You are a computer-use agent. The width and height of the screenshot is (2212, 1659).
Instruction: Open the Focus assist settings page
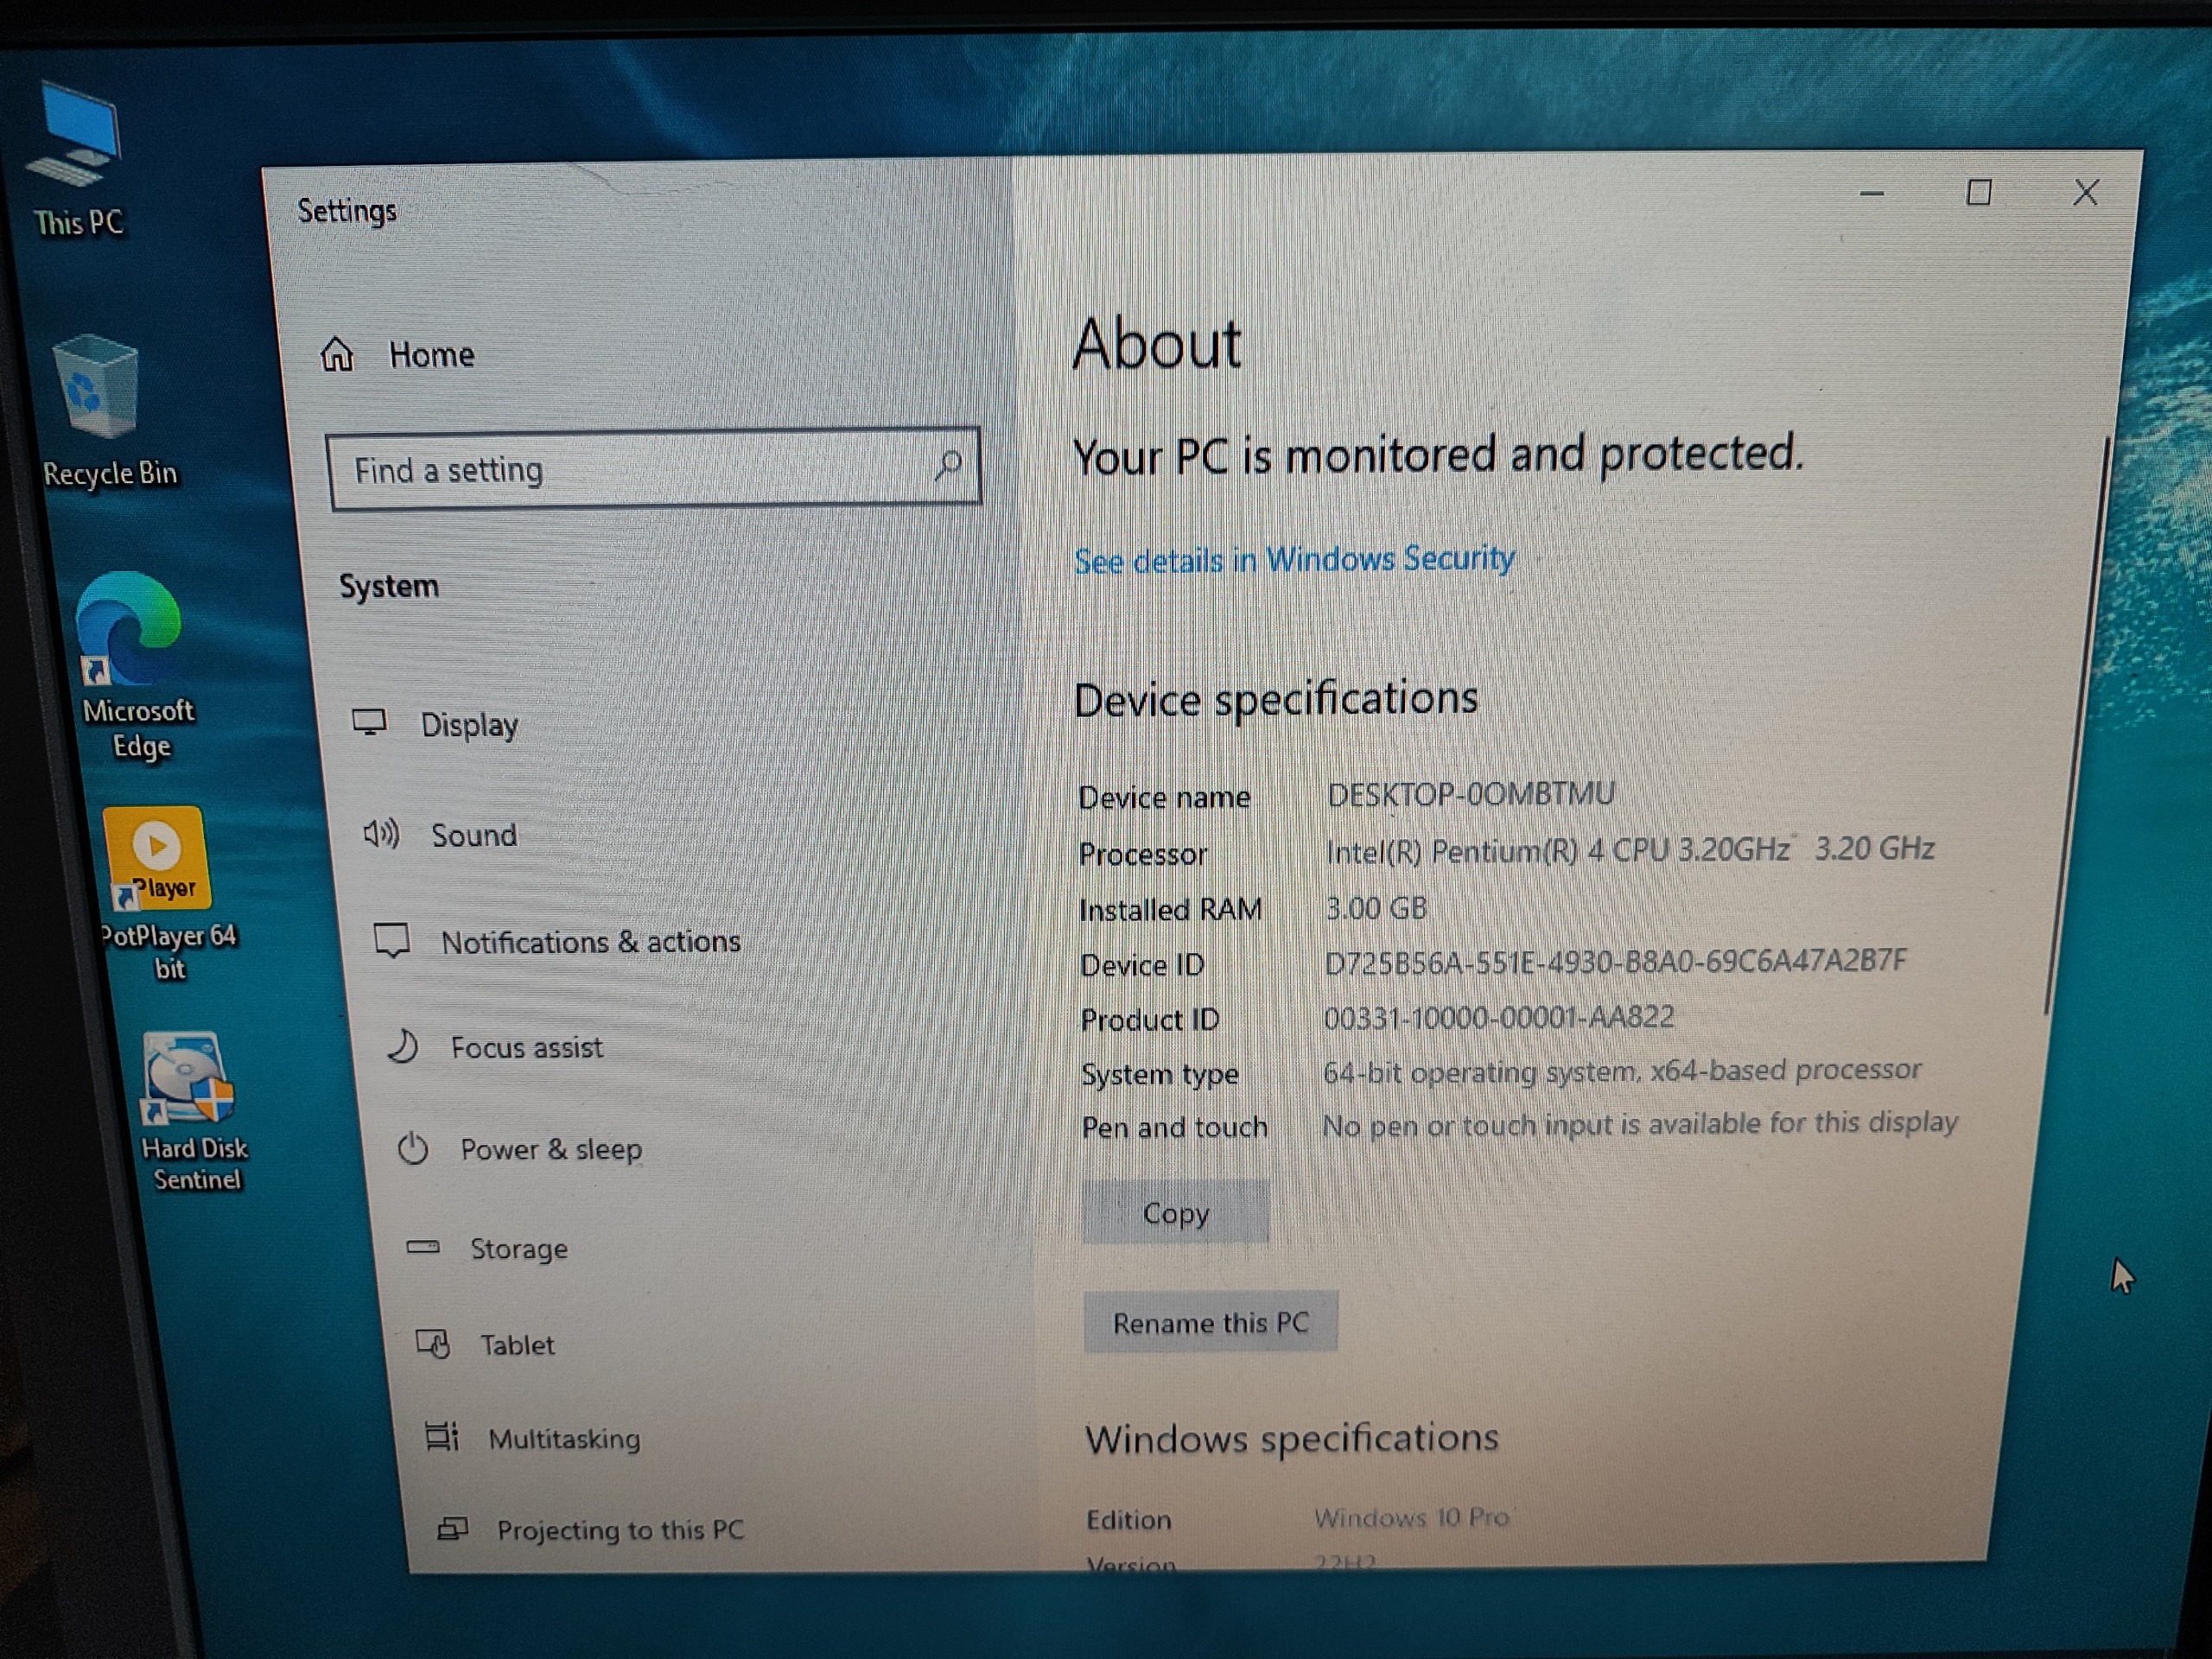pyautogui.click(x=526, y=1047)
